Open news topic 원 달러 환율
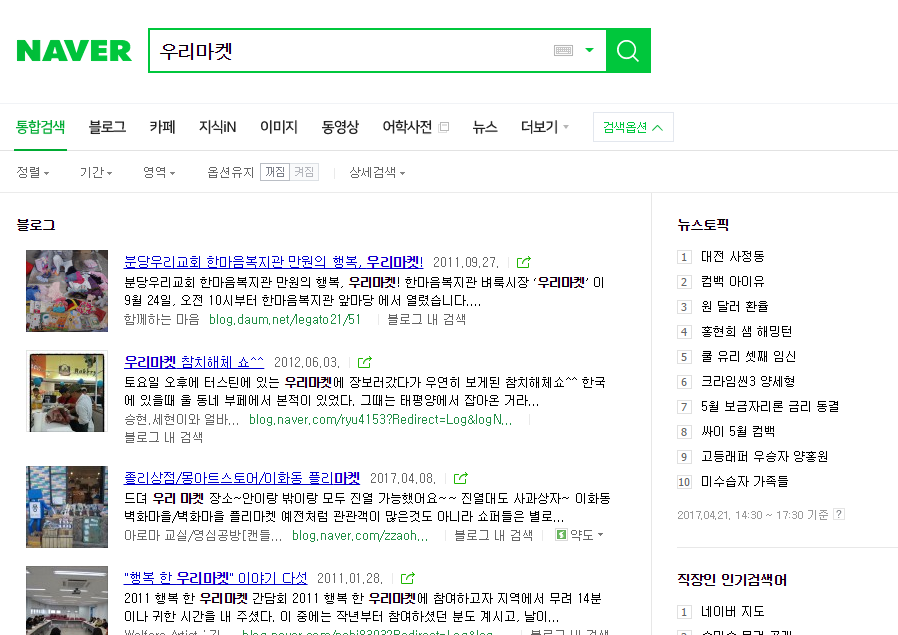Image resolution: width=898 pixels, height=635 pixels. pos(735,306)
